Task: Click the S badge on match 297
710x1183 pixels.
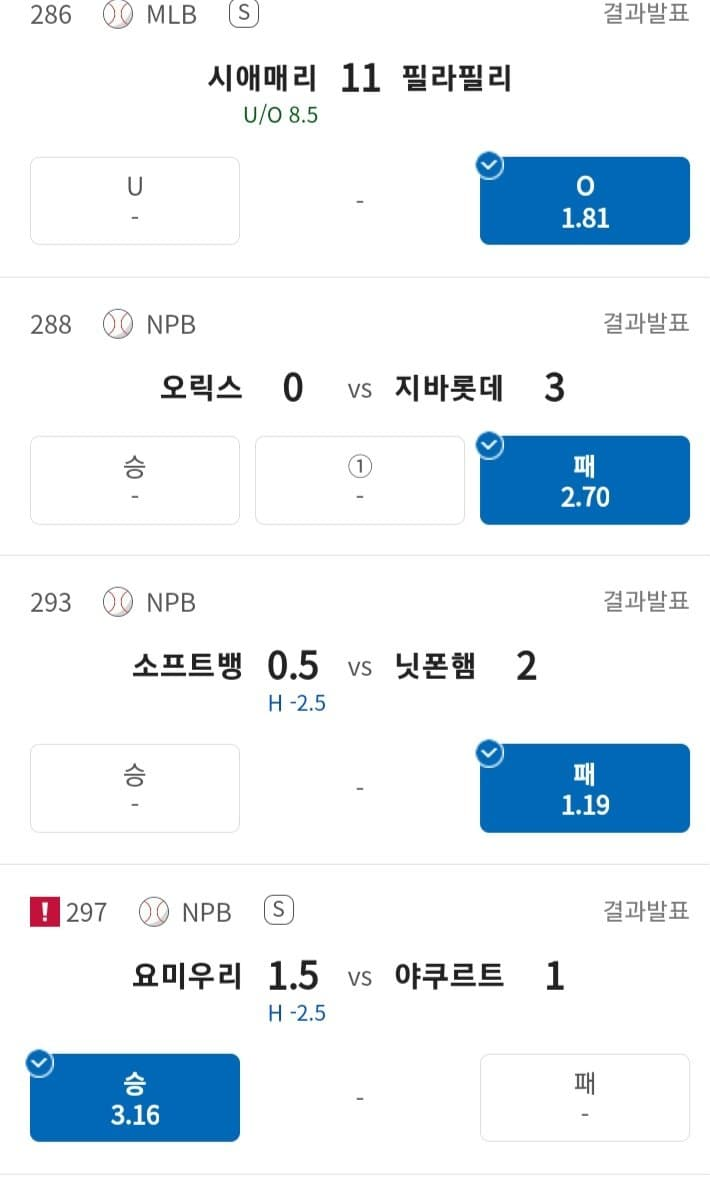Action: click(278, 910)
